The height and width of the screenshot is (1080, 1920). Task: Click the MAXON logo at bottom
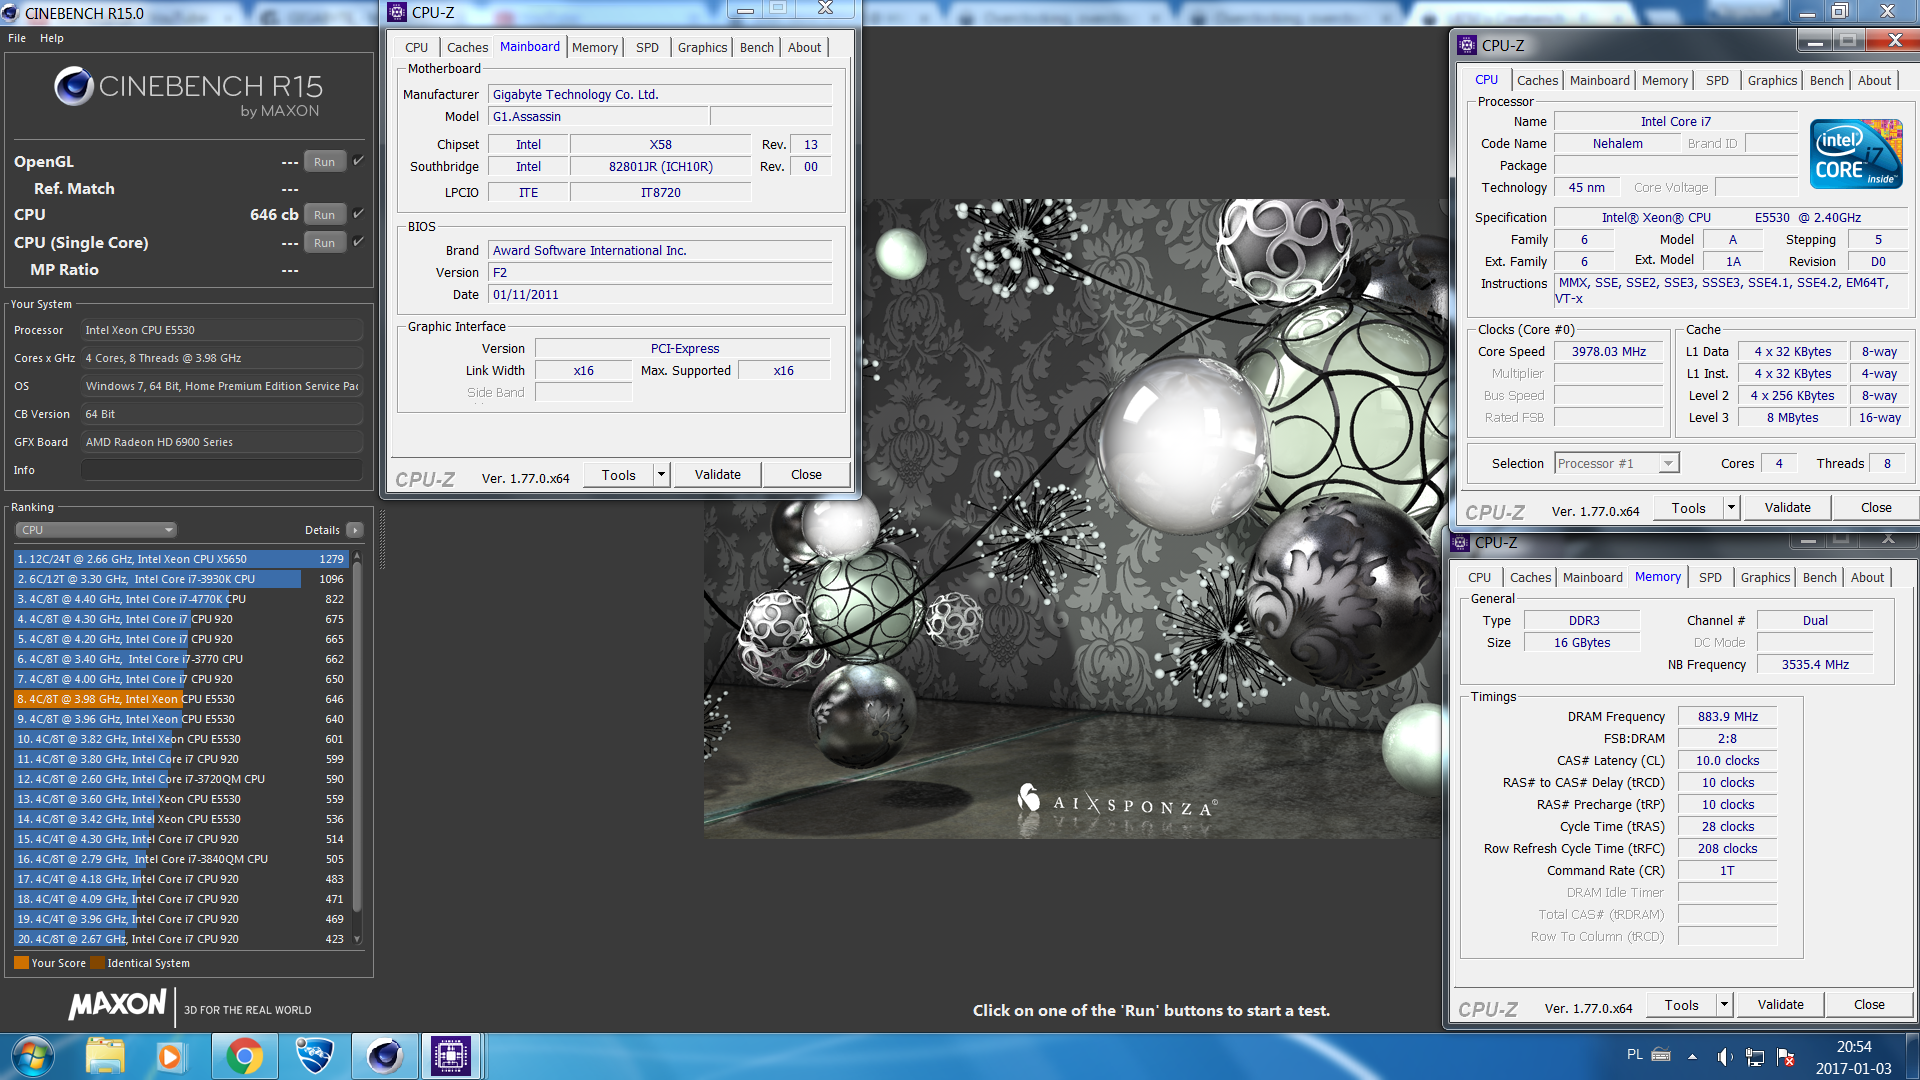click(x=117, y=1005)
